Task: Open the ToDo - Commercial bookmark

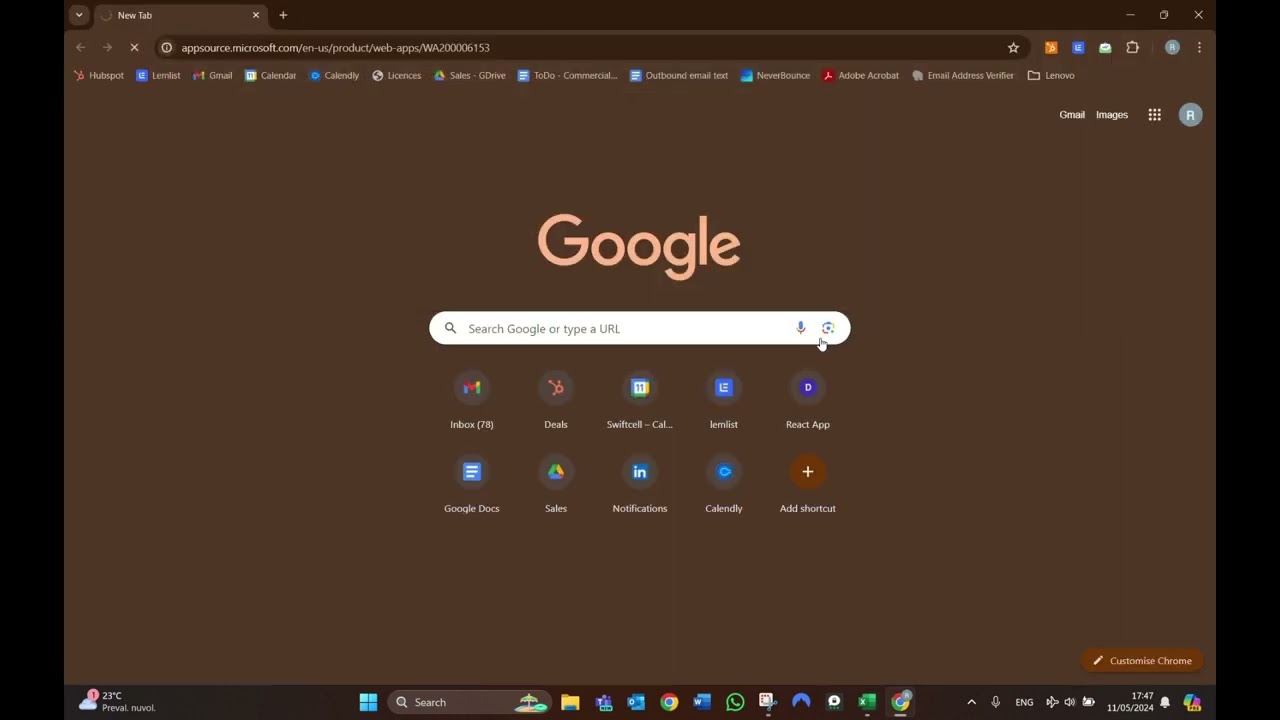Action: [567, 75]
